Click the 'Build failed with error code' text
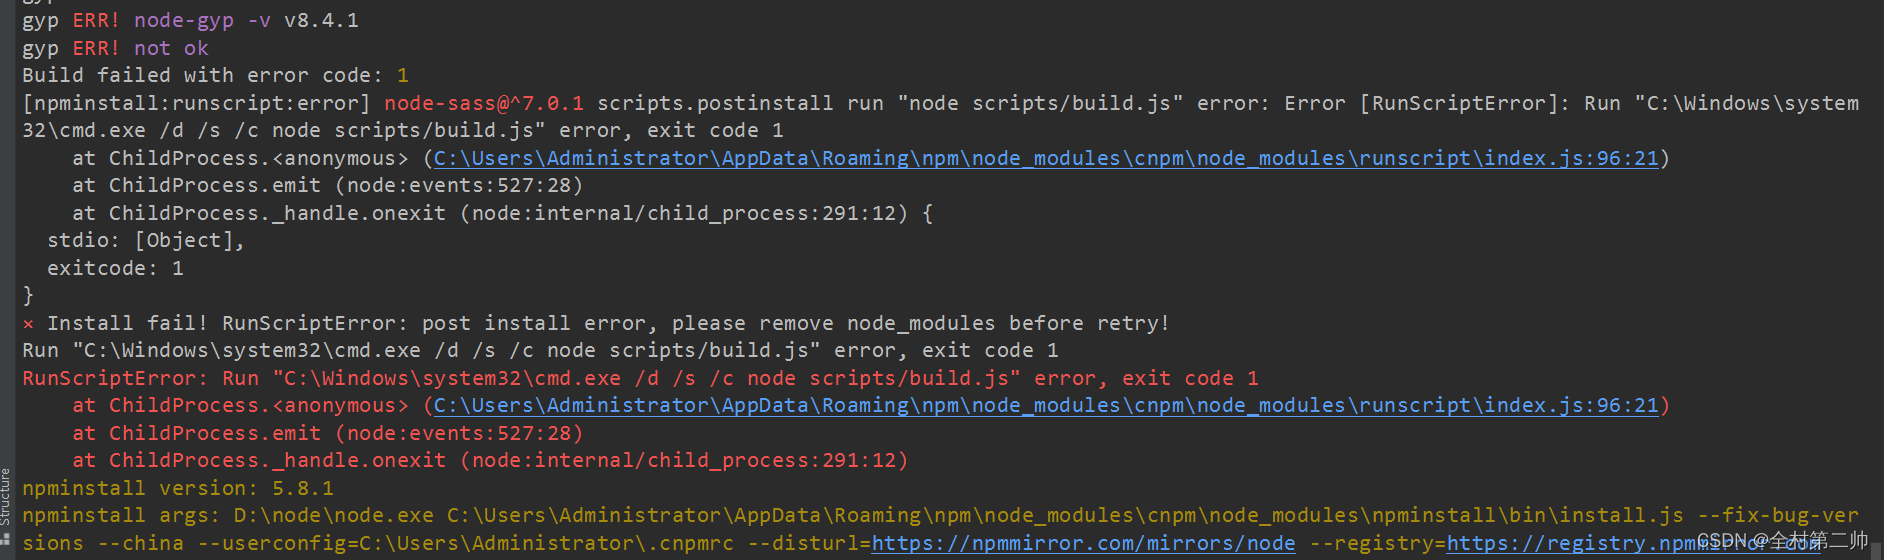 coord(202,75)
